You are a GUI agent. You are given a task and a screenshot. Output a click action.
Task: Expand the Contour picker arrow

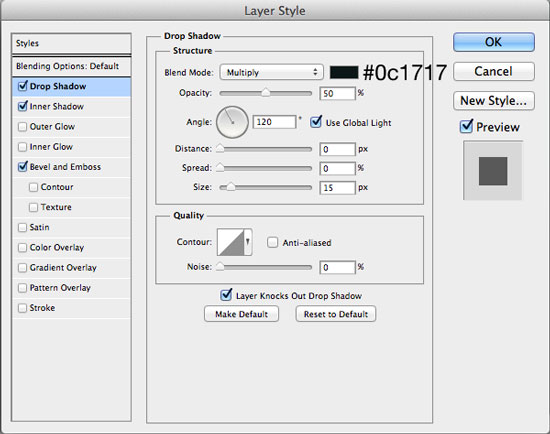point(248,242)
